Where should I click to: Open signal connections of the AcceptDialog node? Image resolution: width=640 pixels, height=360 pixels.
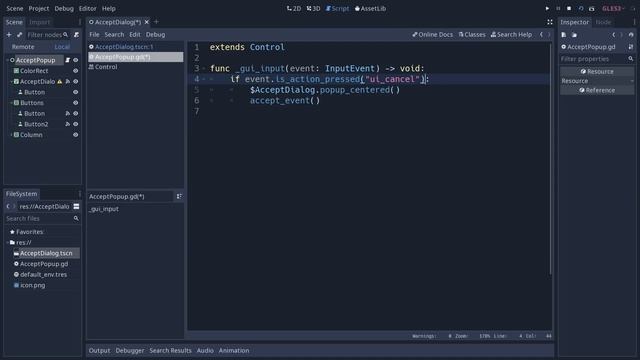pos(68,82)
